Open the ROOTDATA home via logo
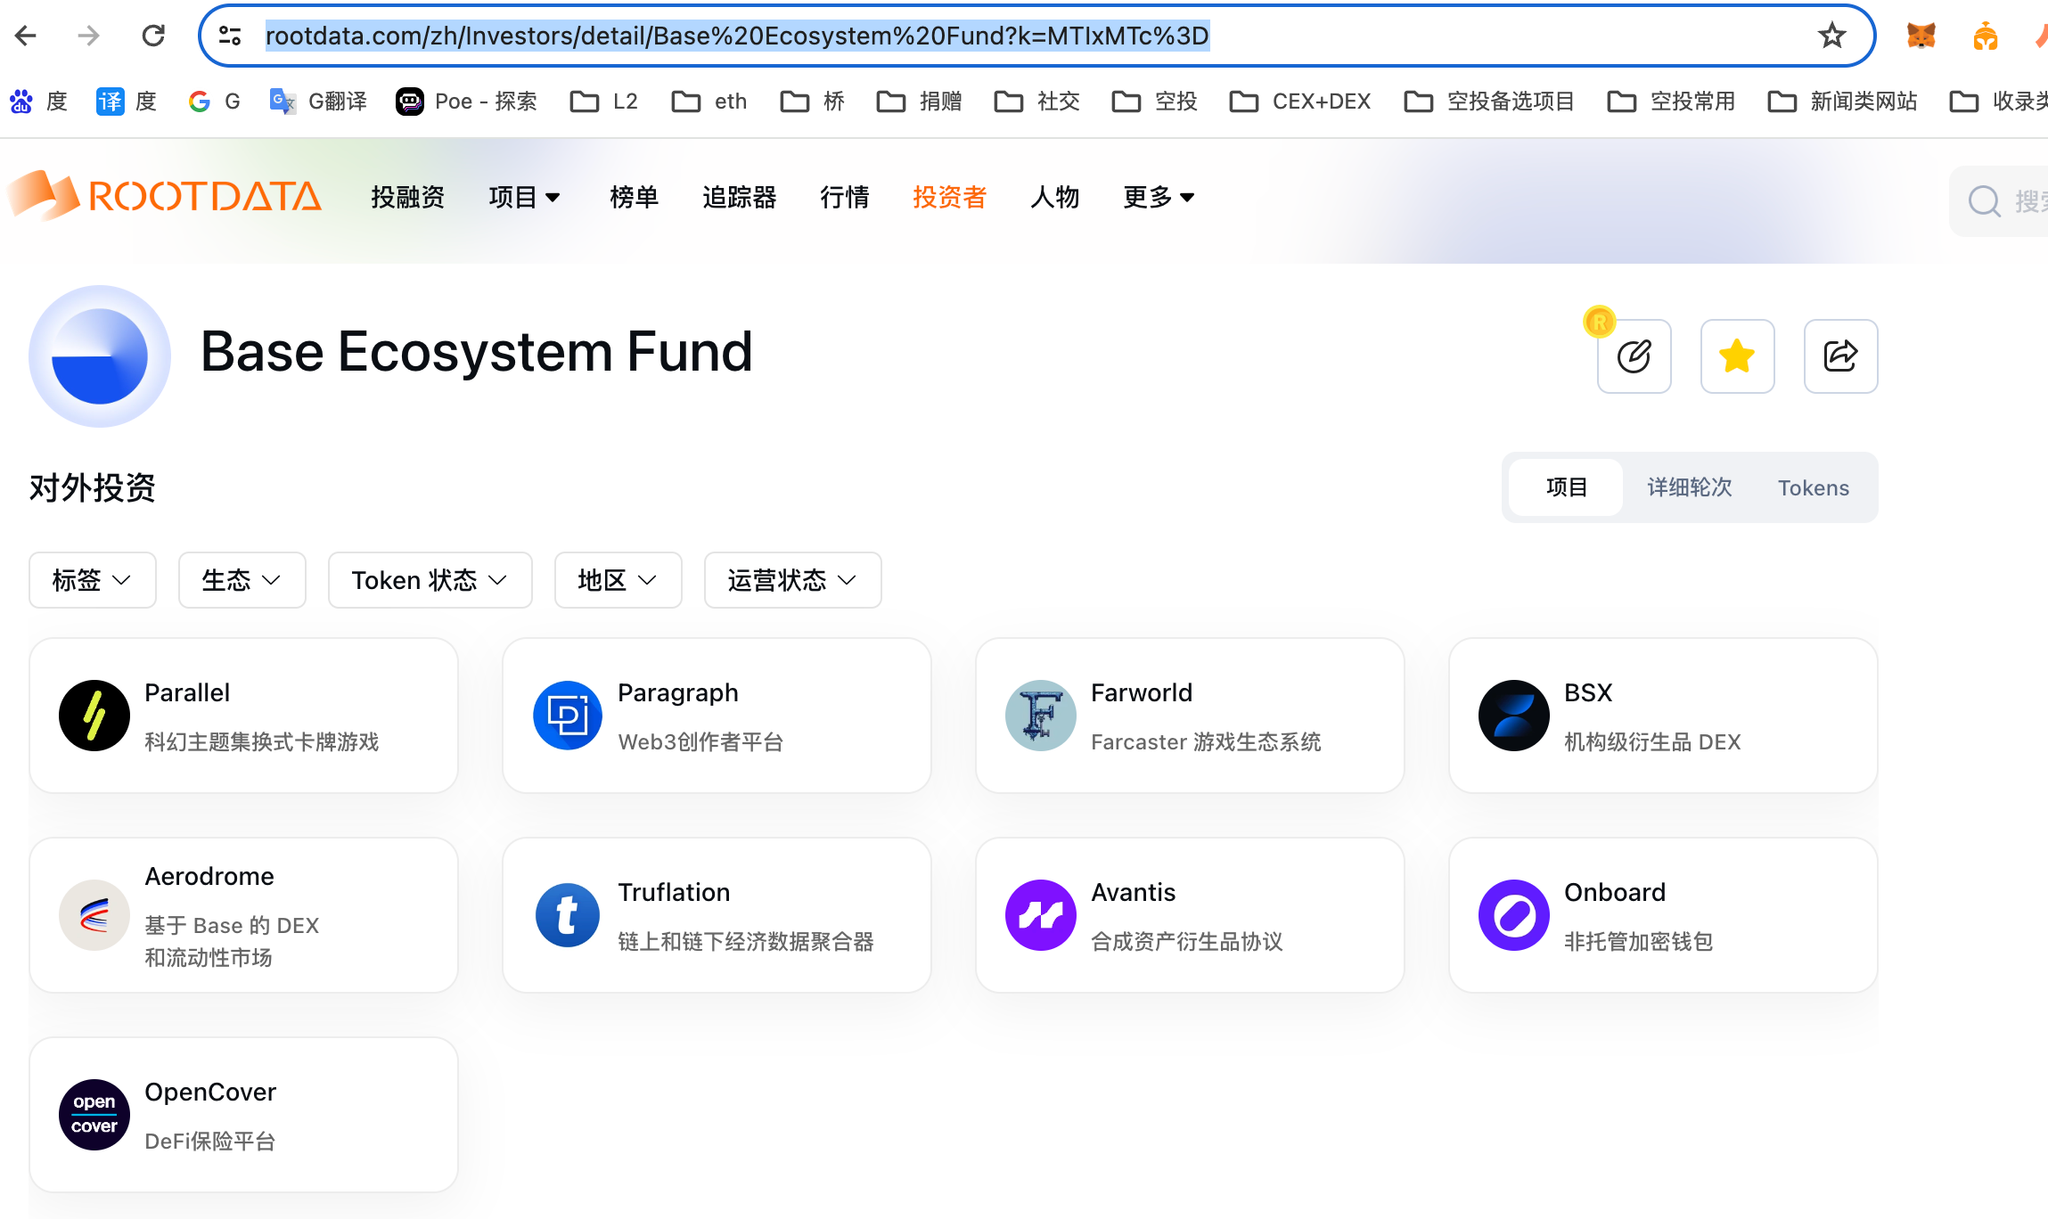The image size is (2048, 1219). pyautogui.click(x=165, y=196)
